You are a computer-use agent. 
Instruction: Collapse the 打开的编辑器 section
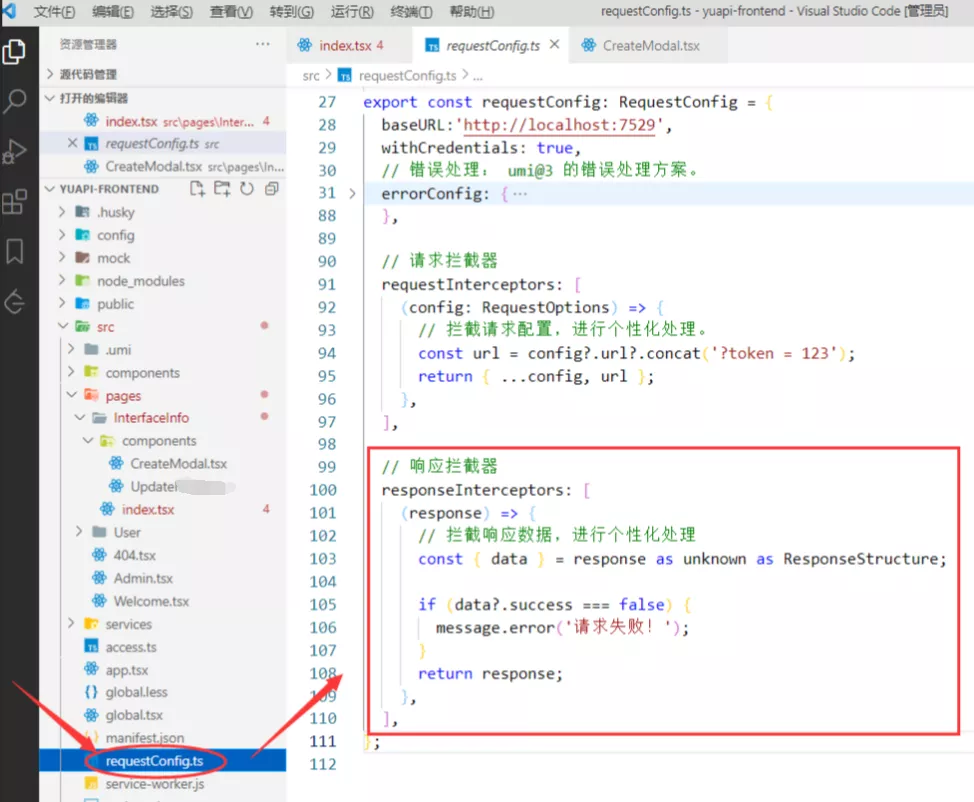pos(163,98)
